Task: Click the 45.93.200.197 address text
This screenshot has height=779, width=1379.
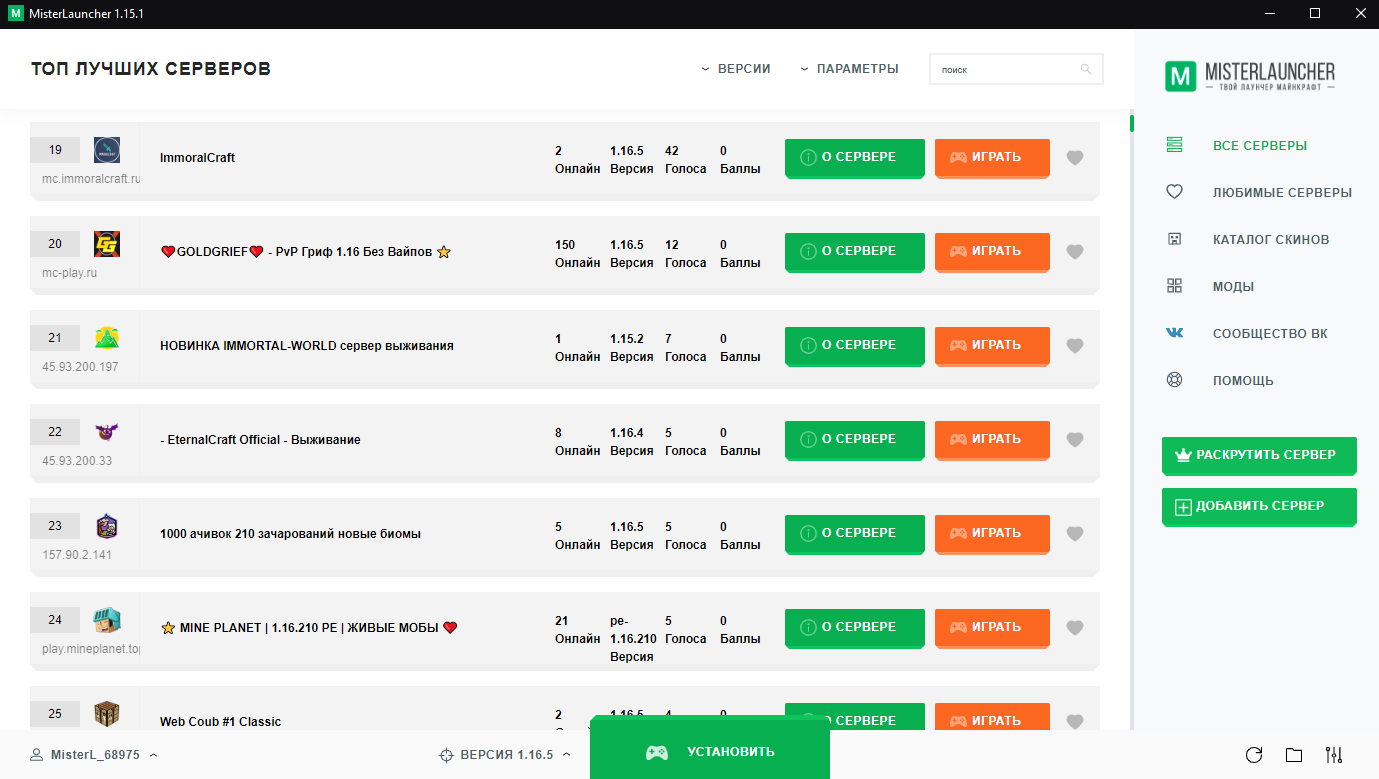Action: coord(80,367)
